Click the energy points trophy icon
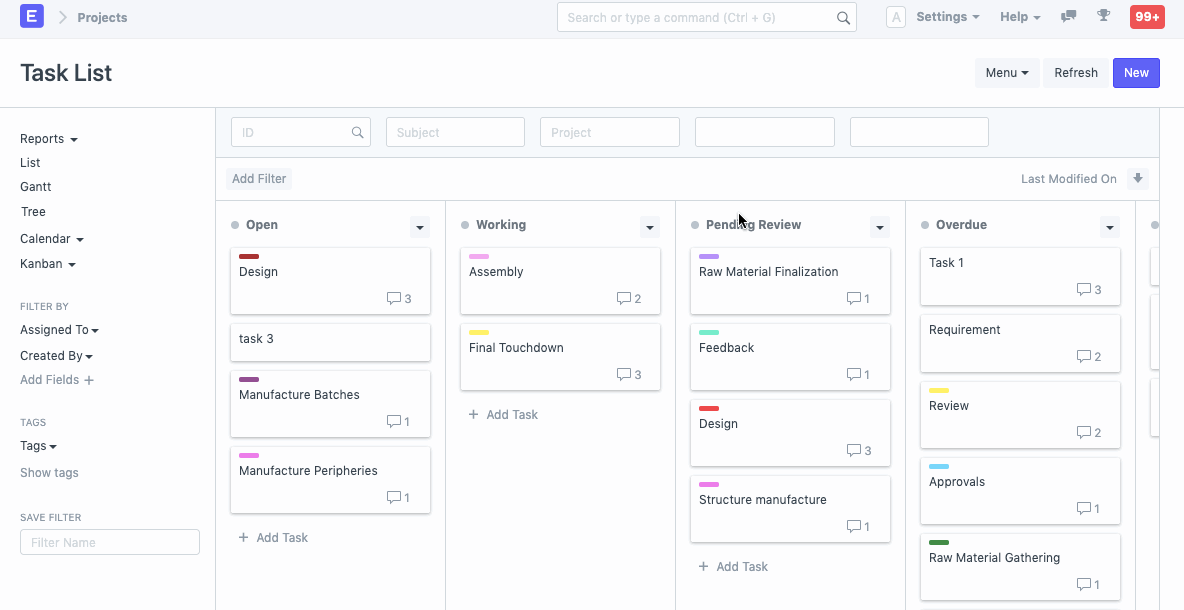Viewport: 1184px width, 610px height. click(1103, 16)
